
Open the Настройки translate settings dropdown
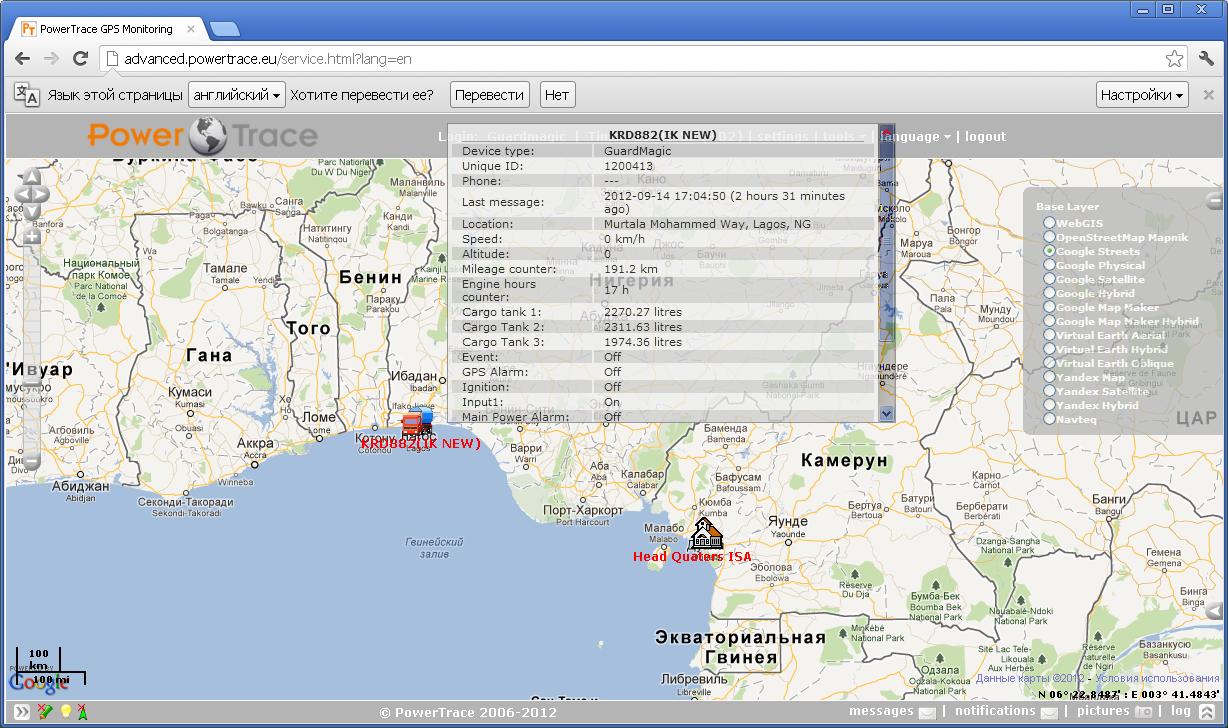point(1141,95)
